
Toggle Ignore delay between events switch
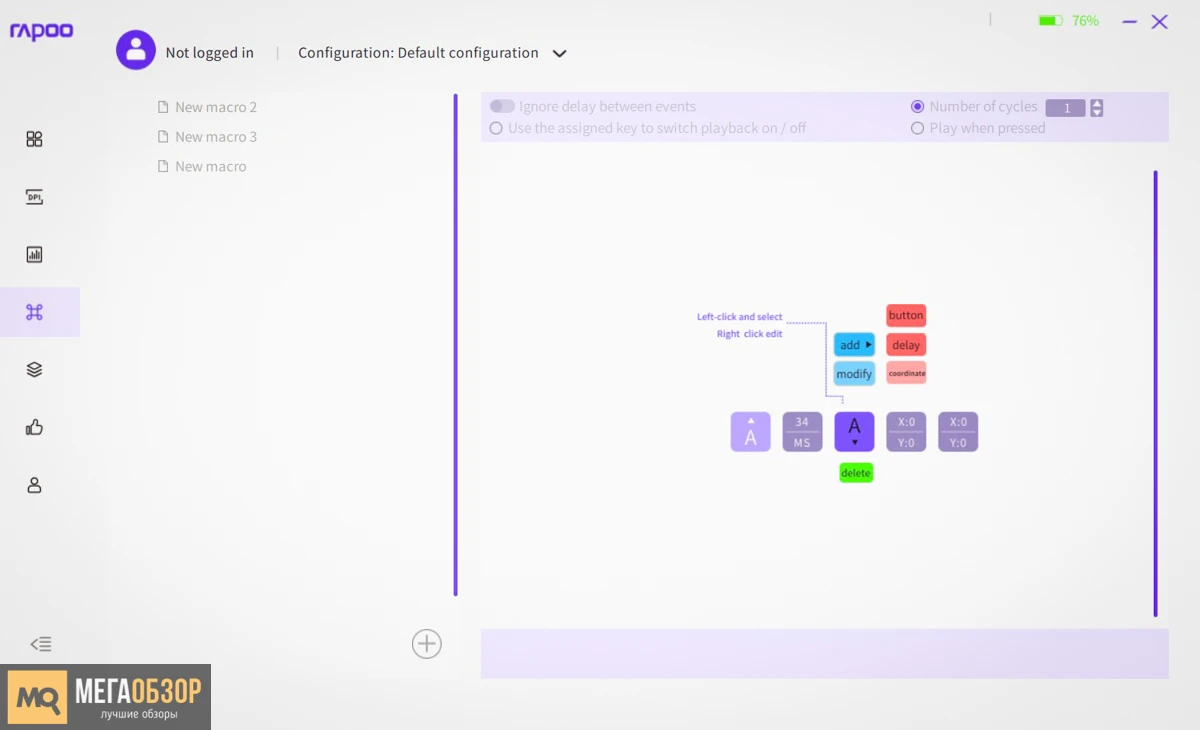[502, 107]
